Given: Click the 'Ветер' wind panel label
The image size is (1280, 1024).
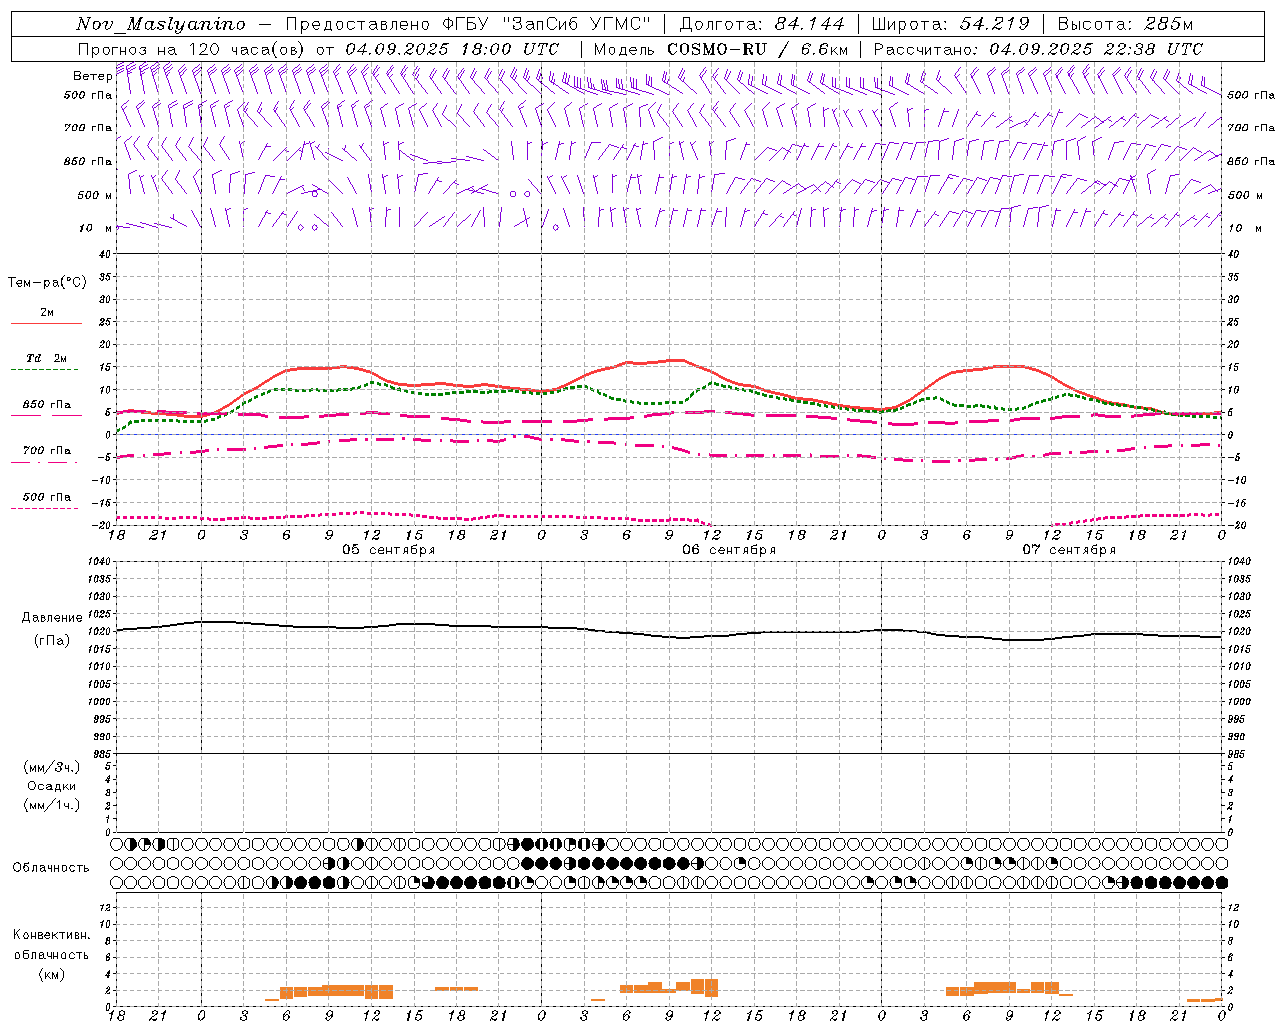Looking at the screenshot, I should (92, 76).
